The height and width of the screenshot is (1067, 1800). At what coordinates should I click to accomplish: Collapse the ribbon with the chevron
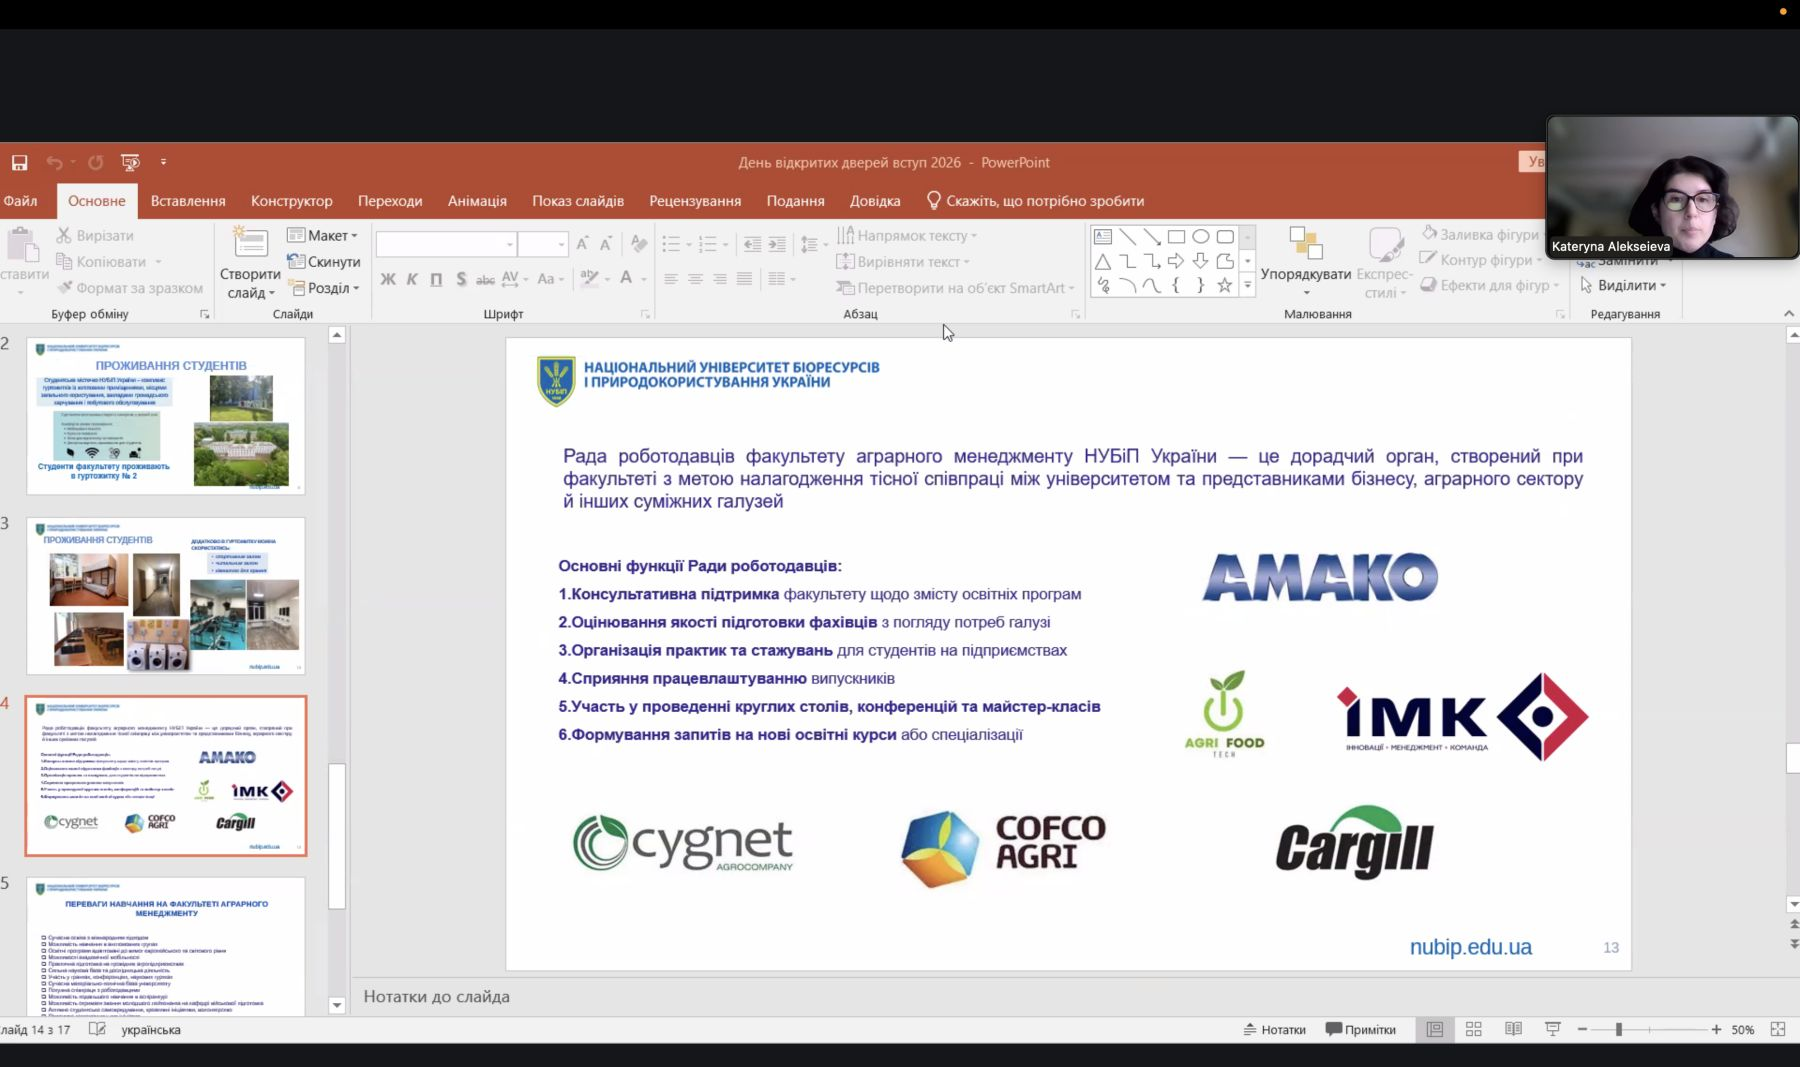1789,314
